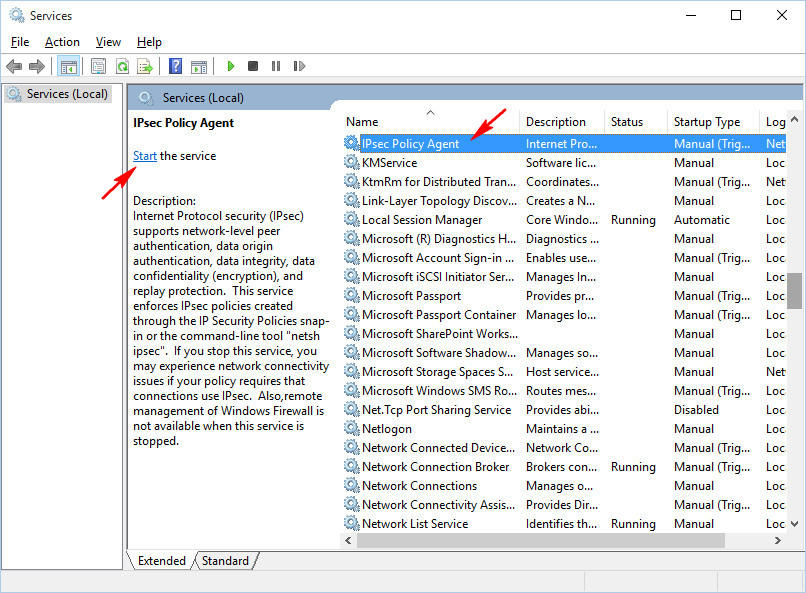Screen dimensions: 806x593
Task: Click the vertical scrollbar thumb
Action: coord(795,291)
